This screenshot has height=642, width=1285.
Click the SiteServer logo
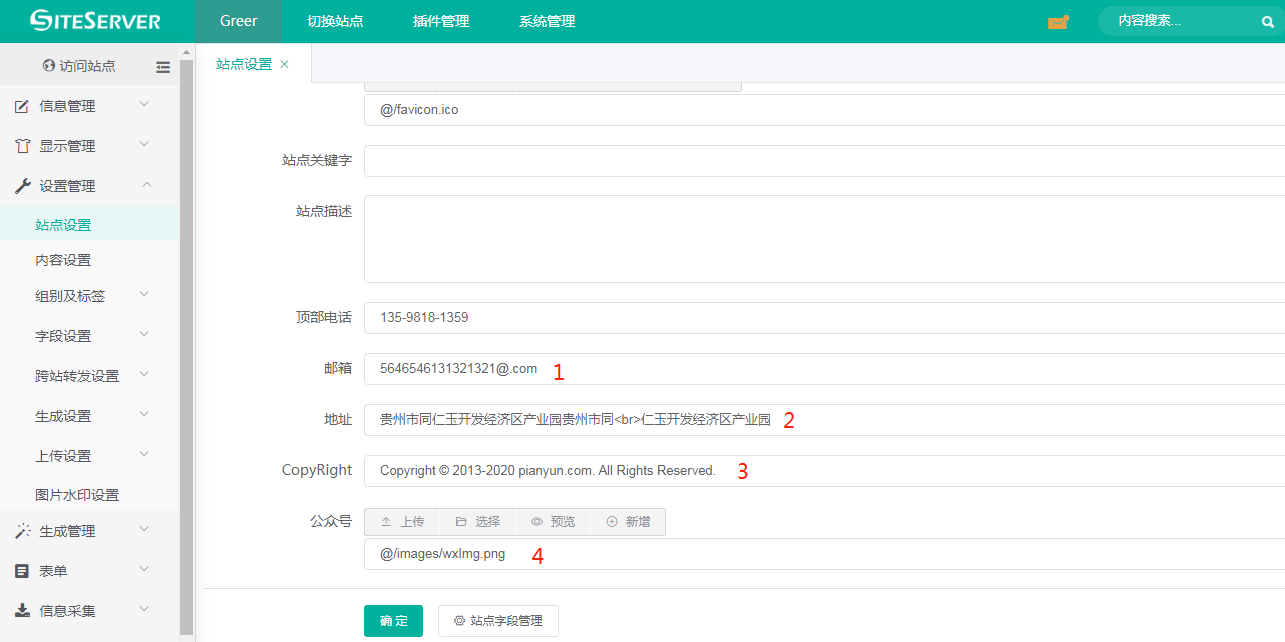tap(95, 21)
